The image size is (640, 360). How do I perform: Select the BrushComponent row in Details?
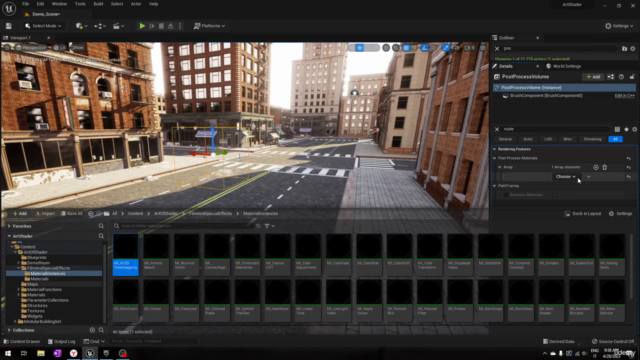(x=564, y=96)
